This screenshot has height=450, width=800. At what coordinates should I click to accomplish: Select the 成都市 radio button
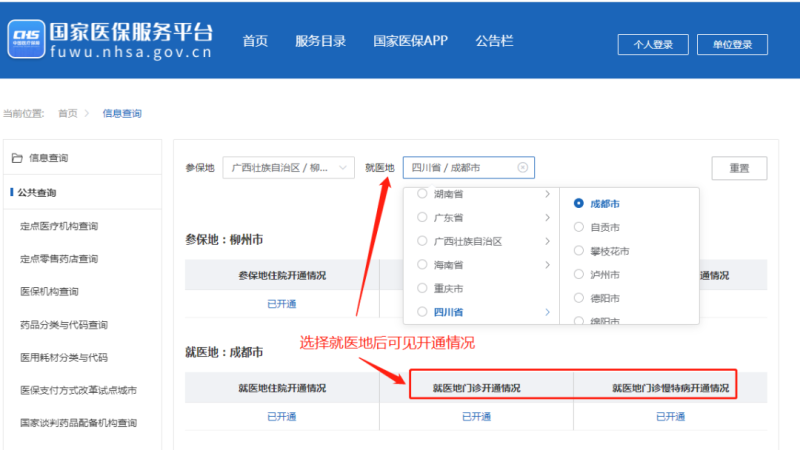coord(579,203)
